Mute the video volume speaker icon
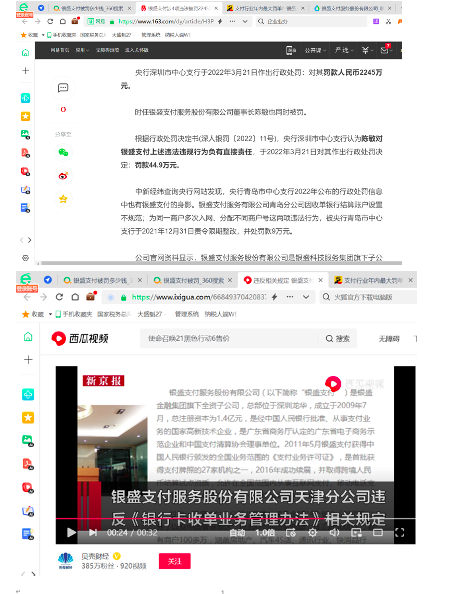Viewport: 451px width, 594px height. [x=334, y=532]
